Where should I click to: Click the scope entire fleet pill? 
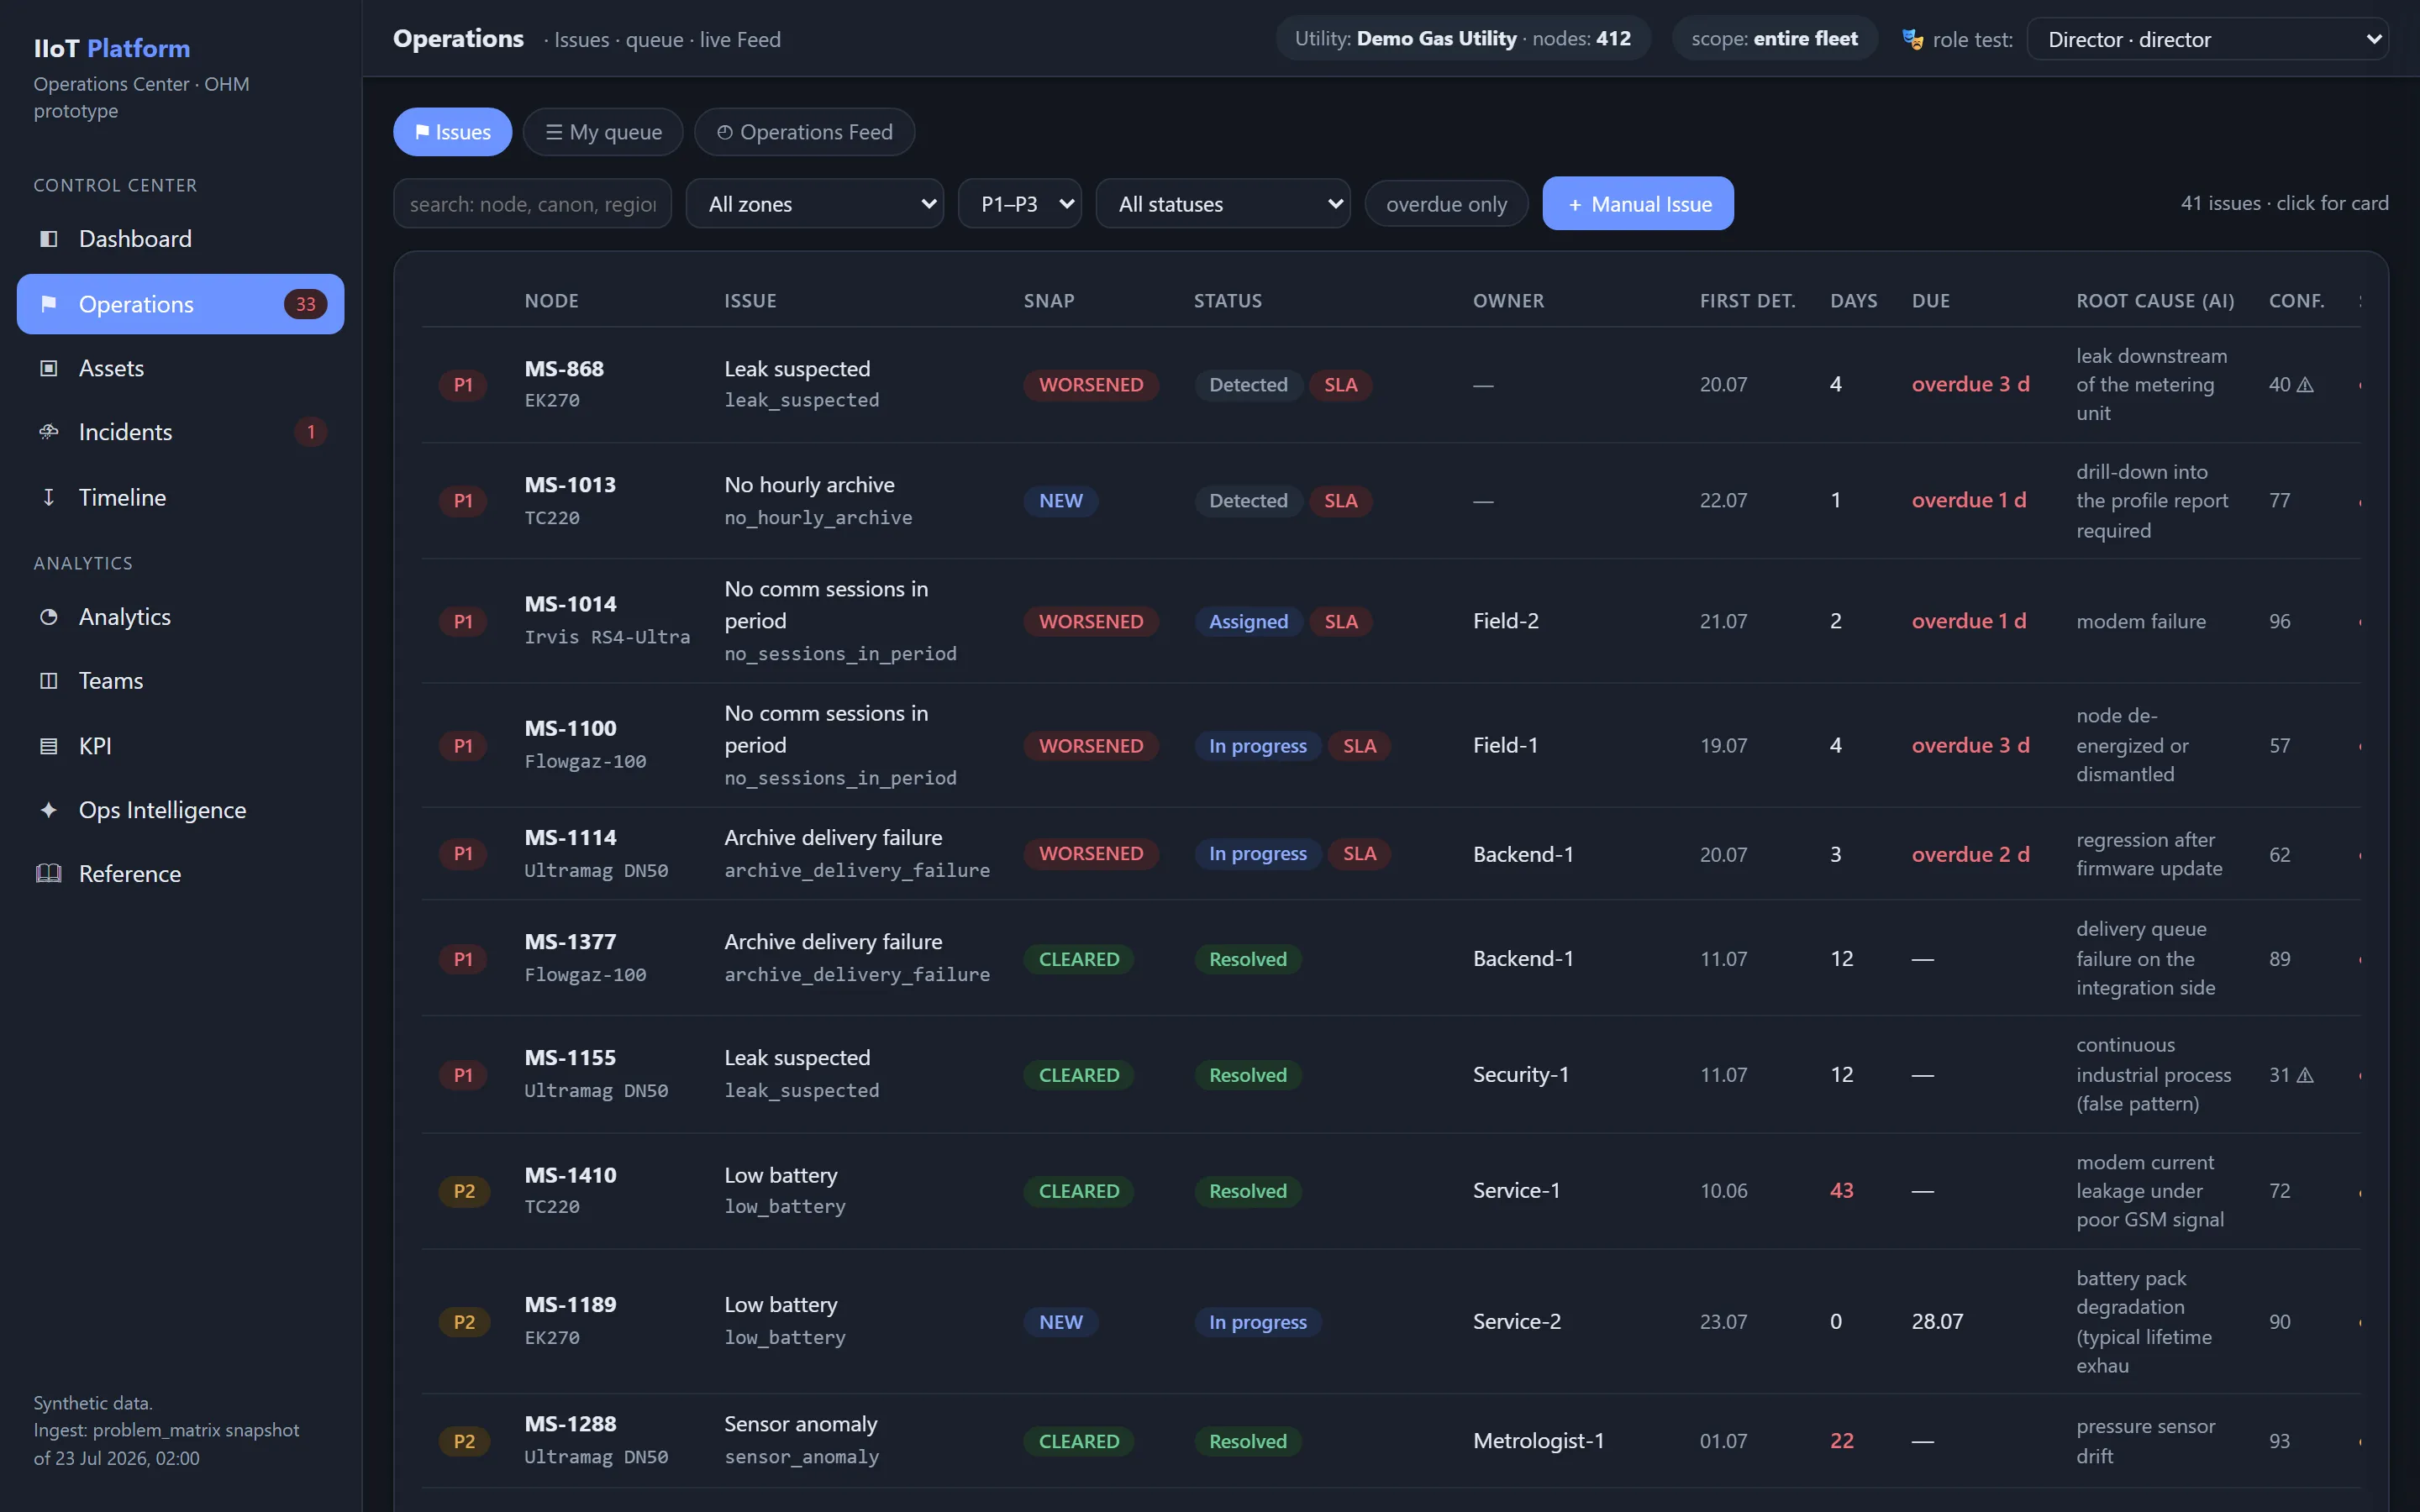pyautogui.click(x=1775, y=39)
